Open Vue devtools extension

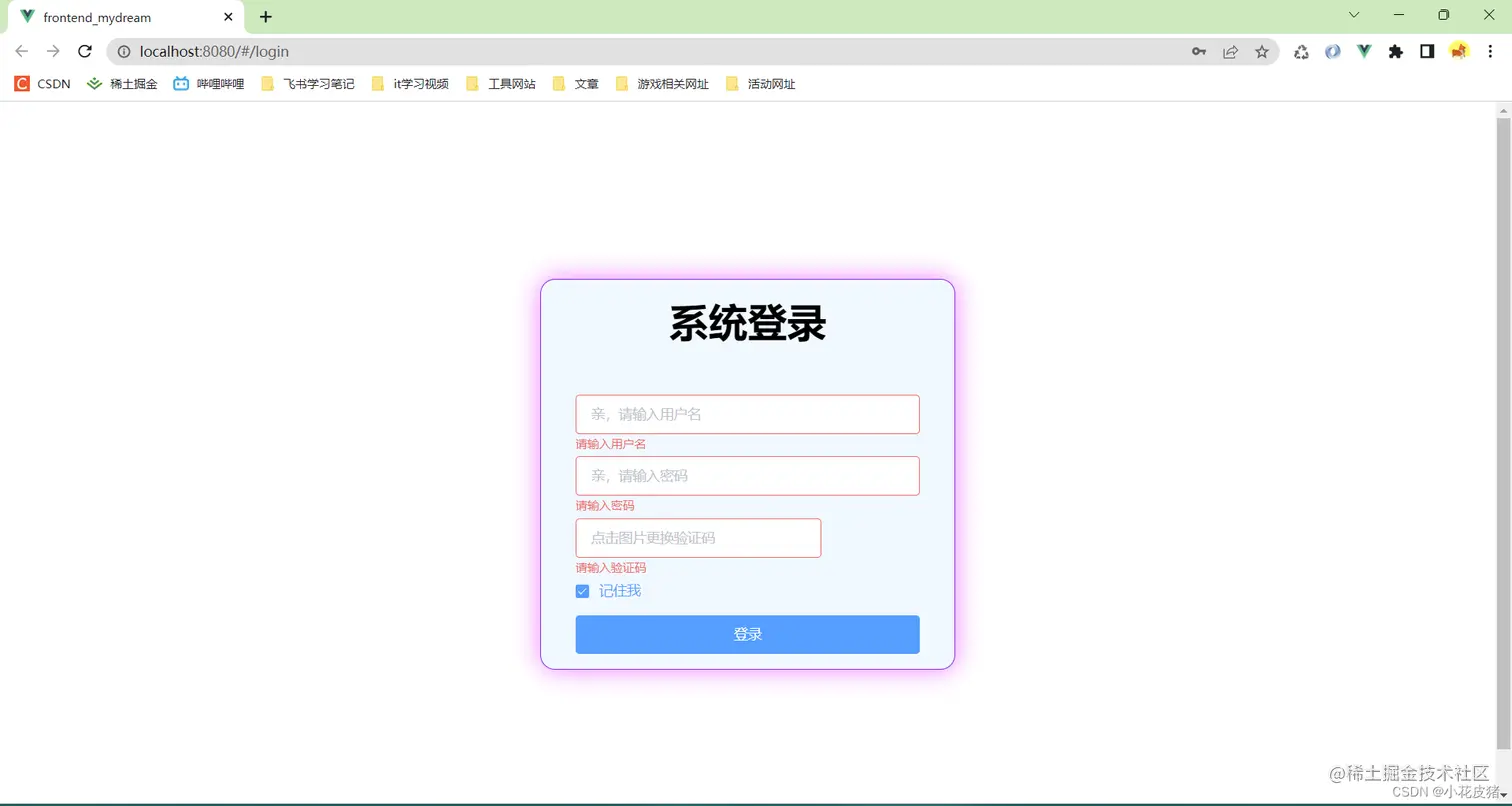1364,52
